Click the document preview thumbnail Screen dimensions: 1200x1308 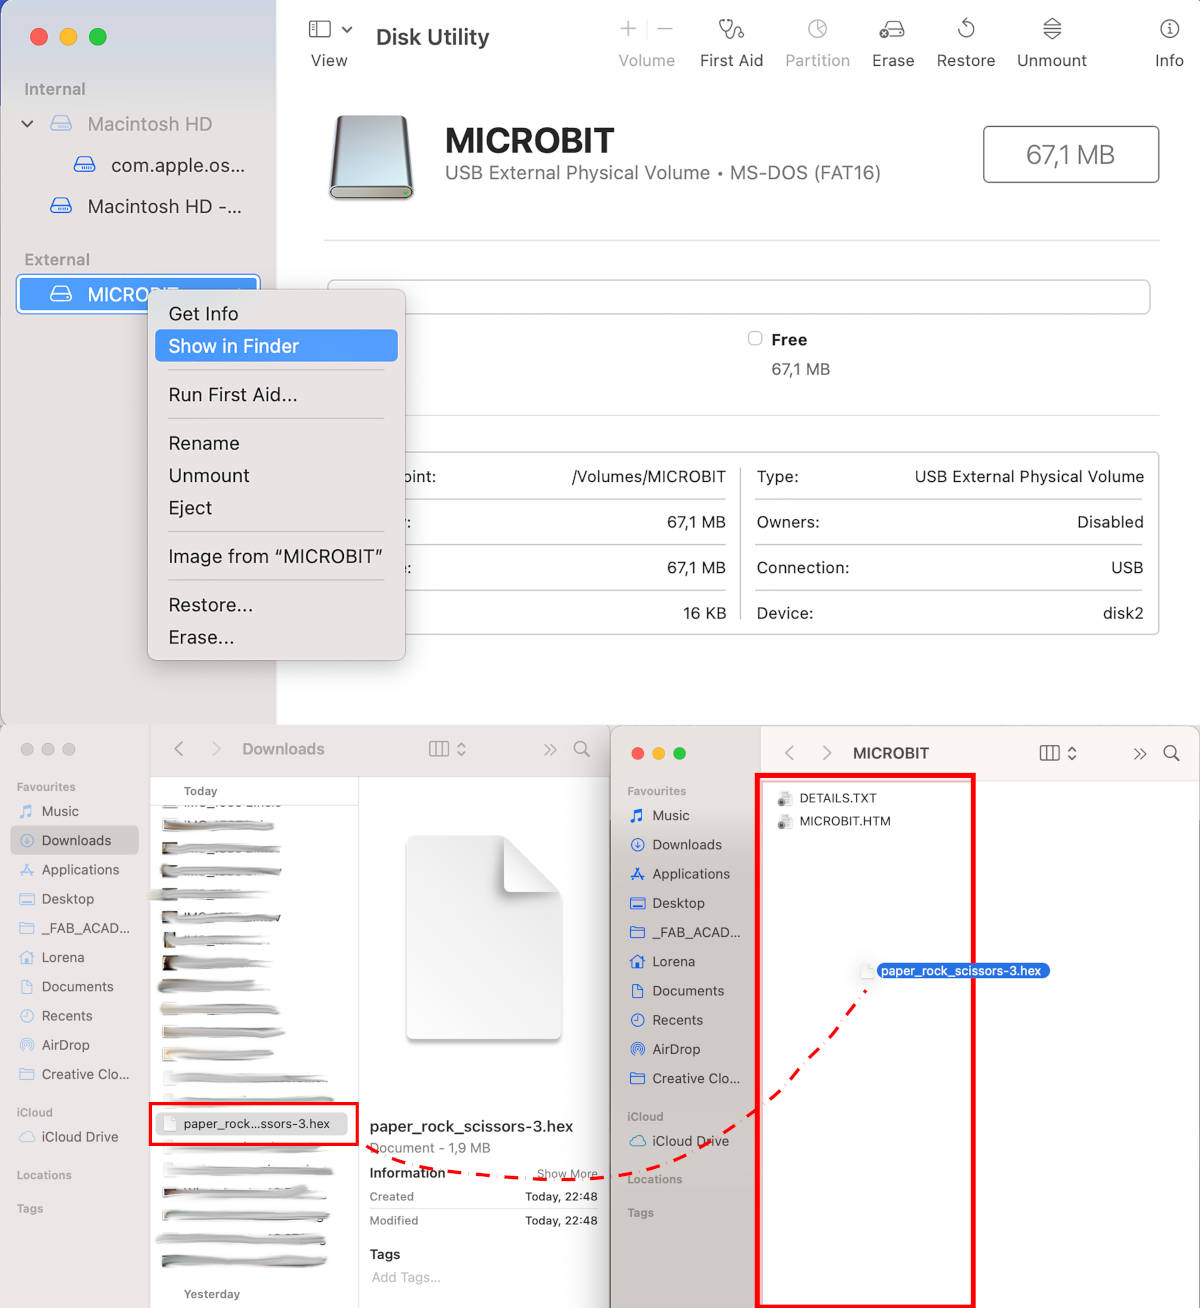click(484, 939)
